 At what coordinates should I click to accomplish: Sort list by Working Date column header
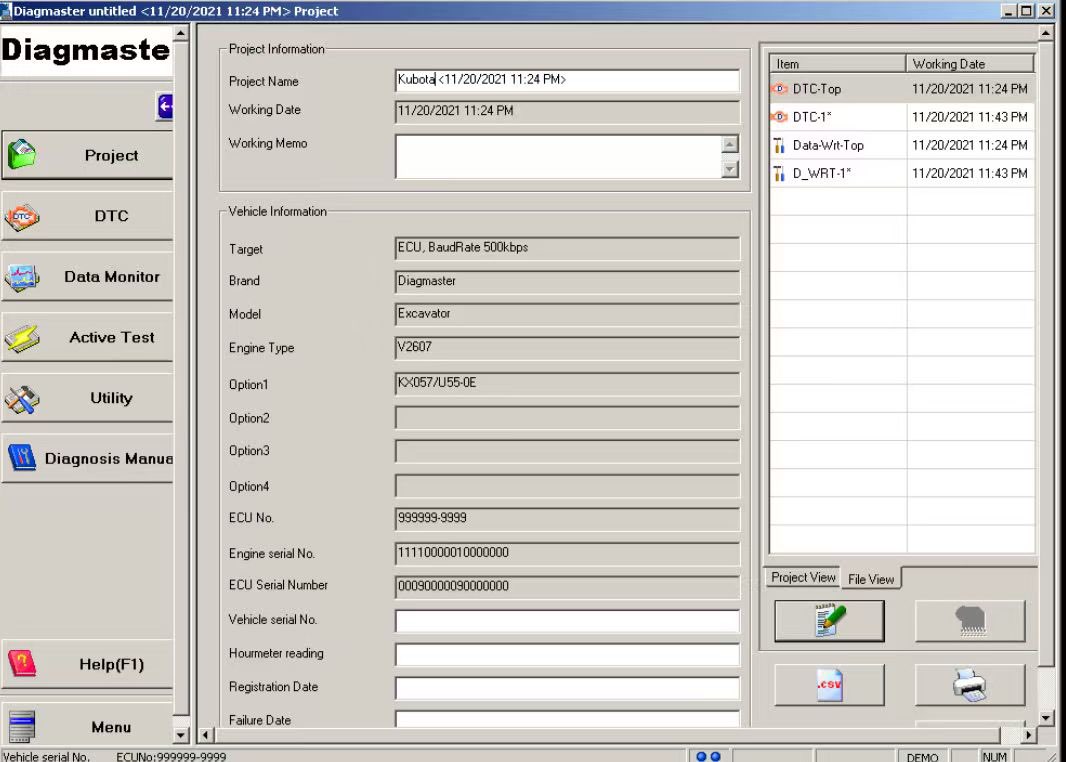[969, 64]
